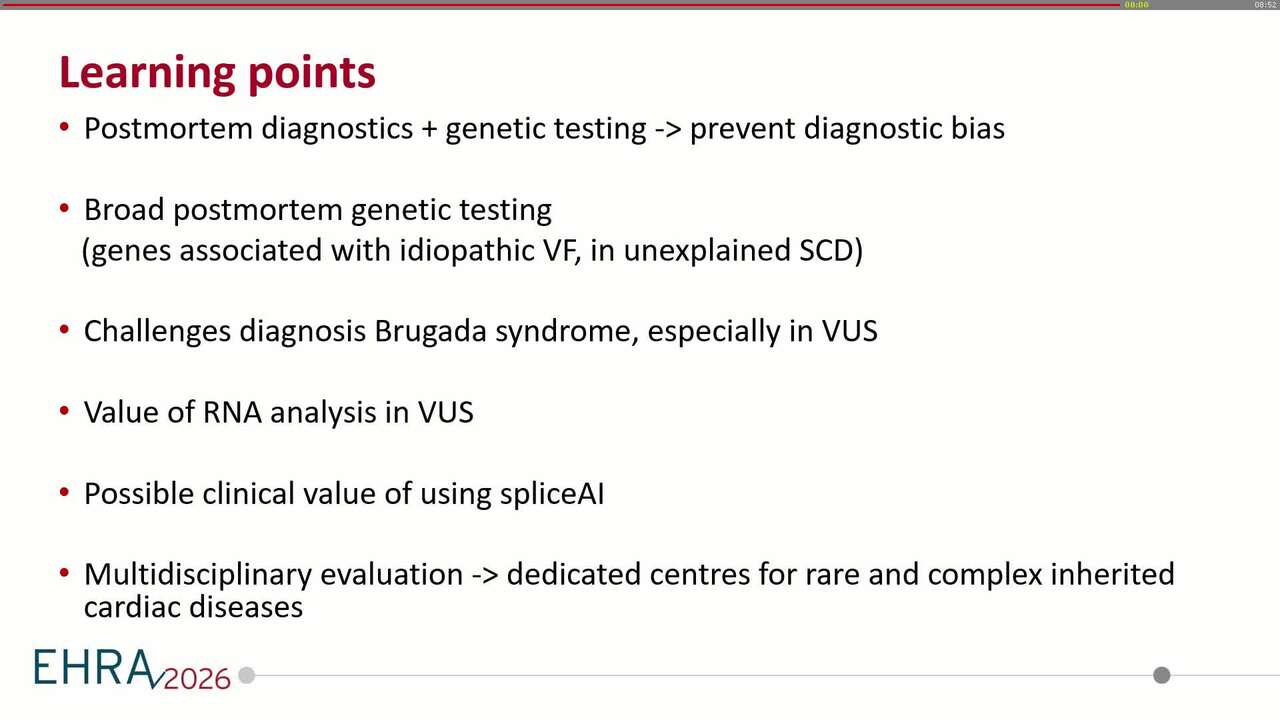Click the right dark grey dot on footer line
1280x720 pixels.
point(1161,675)
